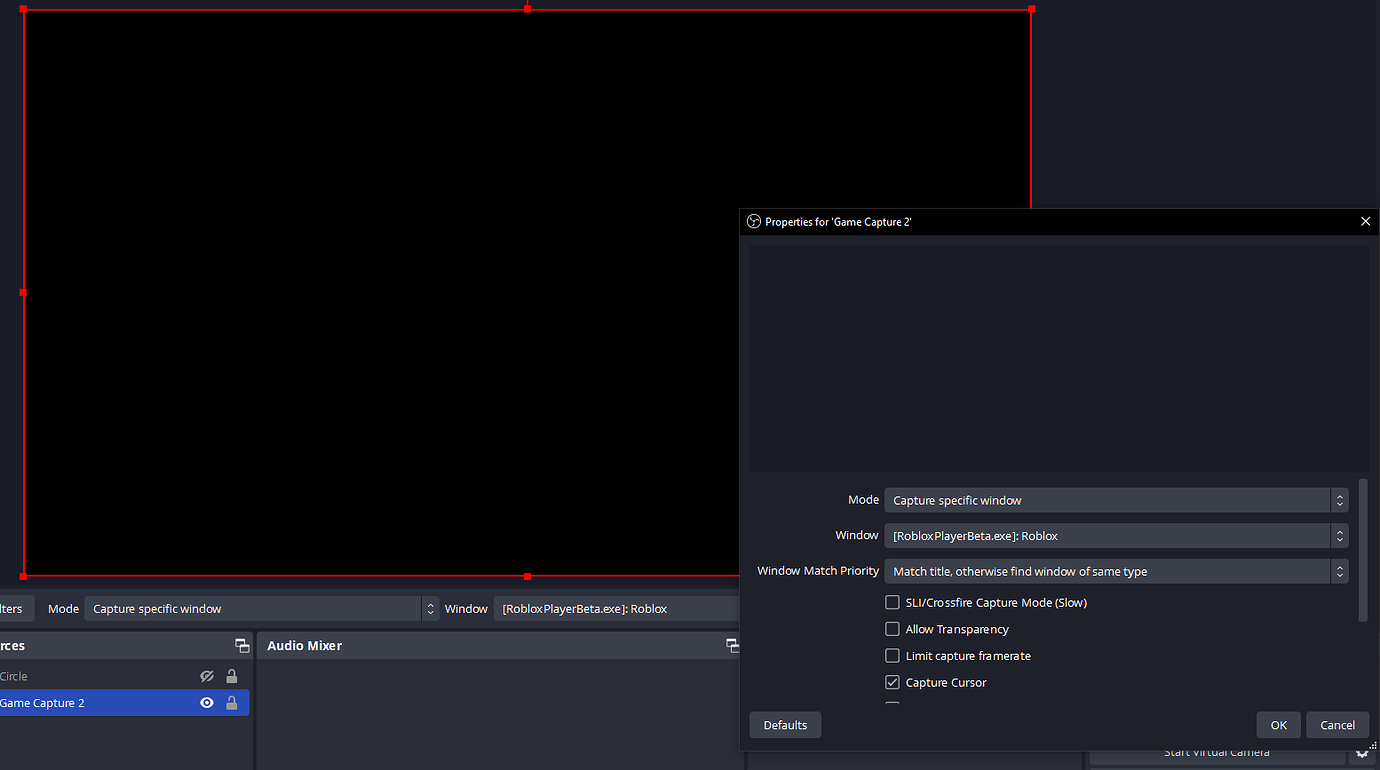
Task: Hide the Game Capture 2 source
Action: 207,702
